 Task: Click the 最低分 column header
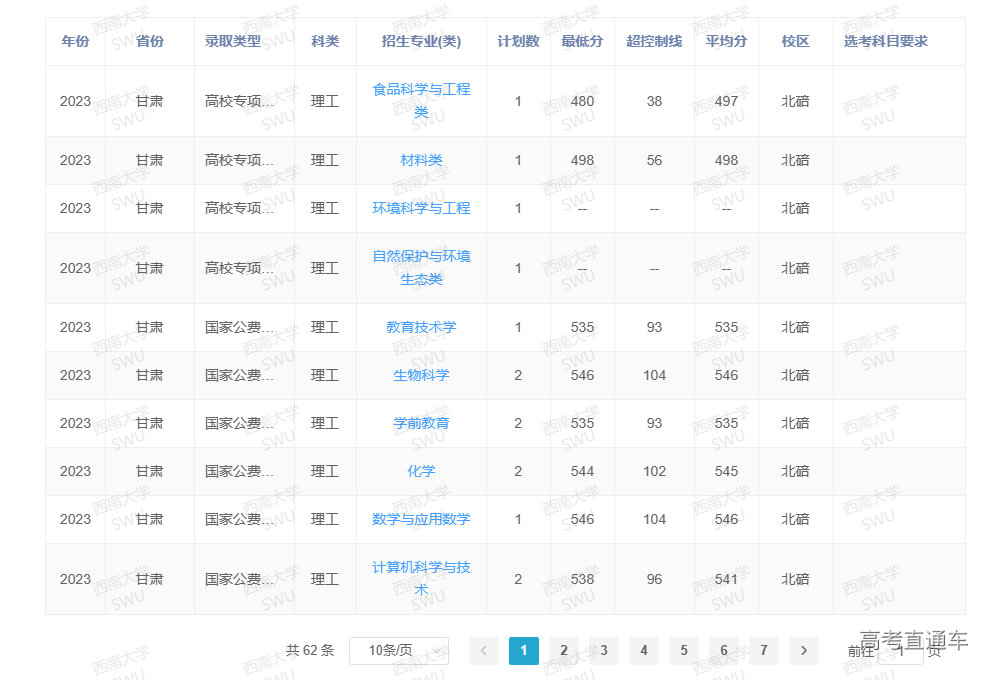pos(582,41)
